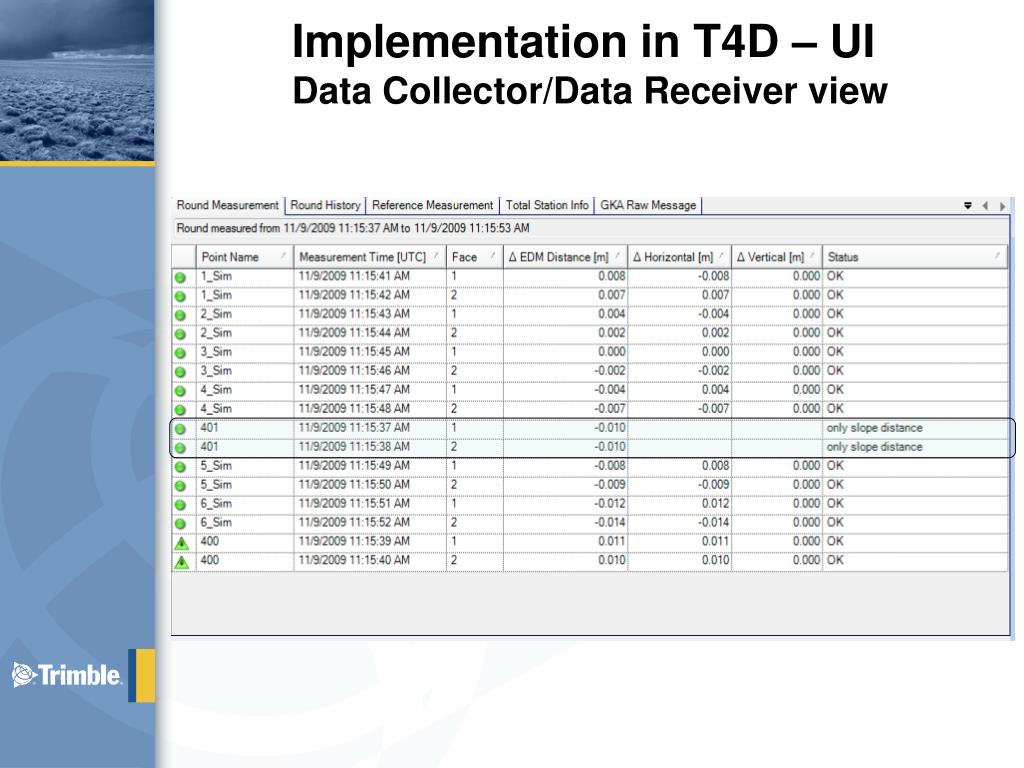
Task: Click green status icon for 401 at 11:15:38
Action: [x=181, y=448]
